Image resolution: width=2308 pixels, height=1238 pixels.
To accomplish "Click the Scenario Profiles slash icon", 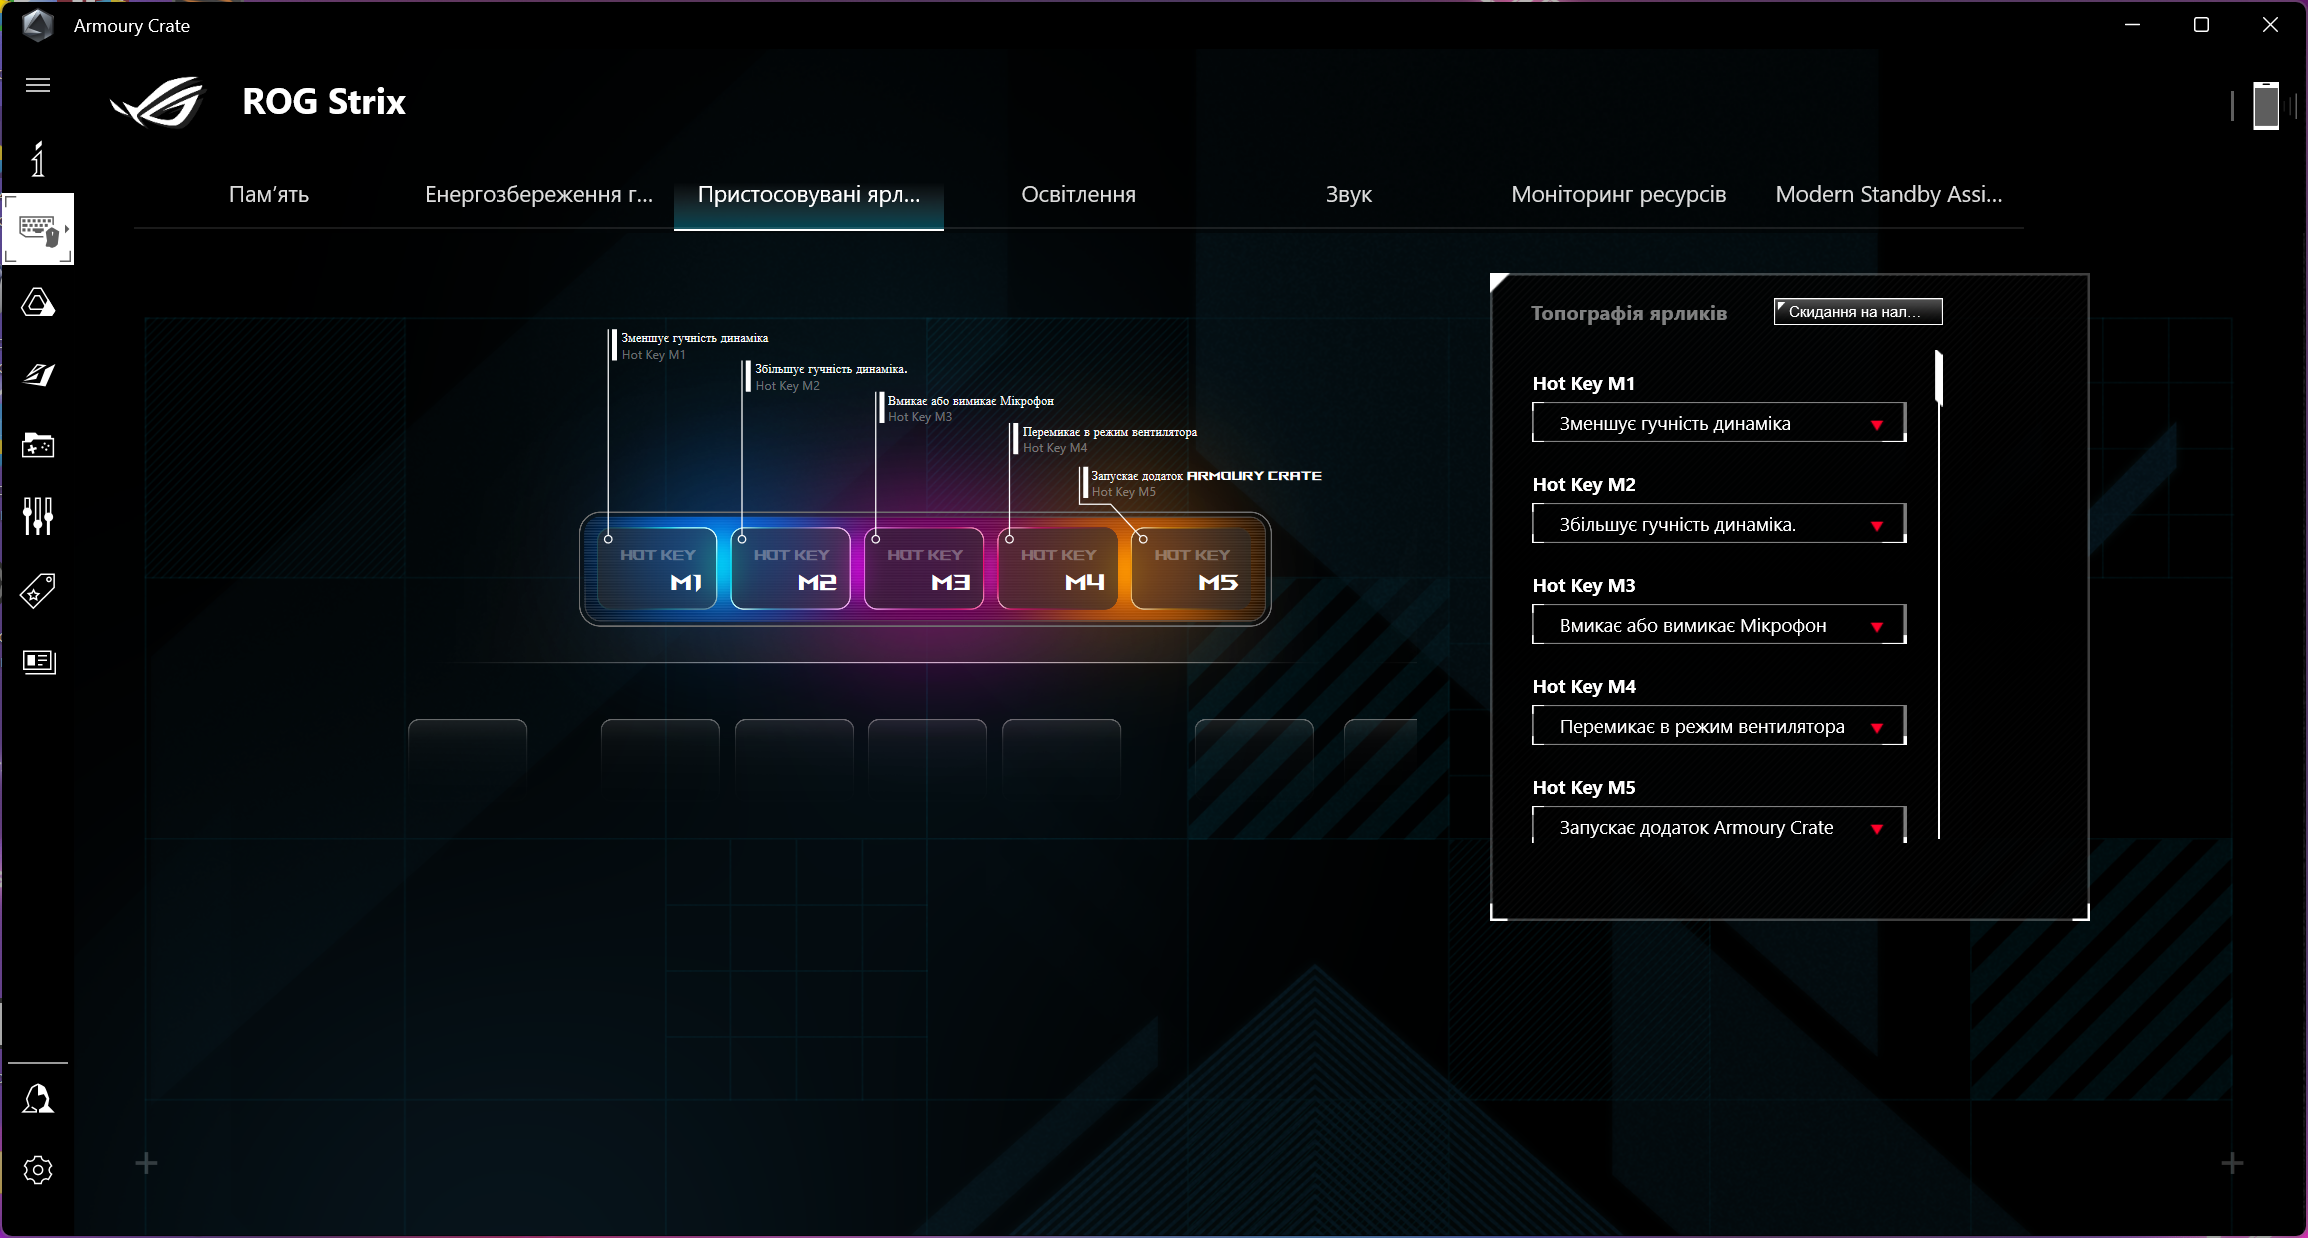I will point(38,374).
